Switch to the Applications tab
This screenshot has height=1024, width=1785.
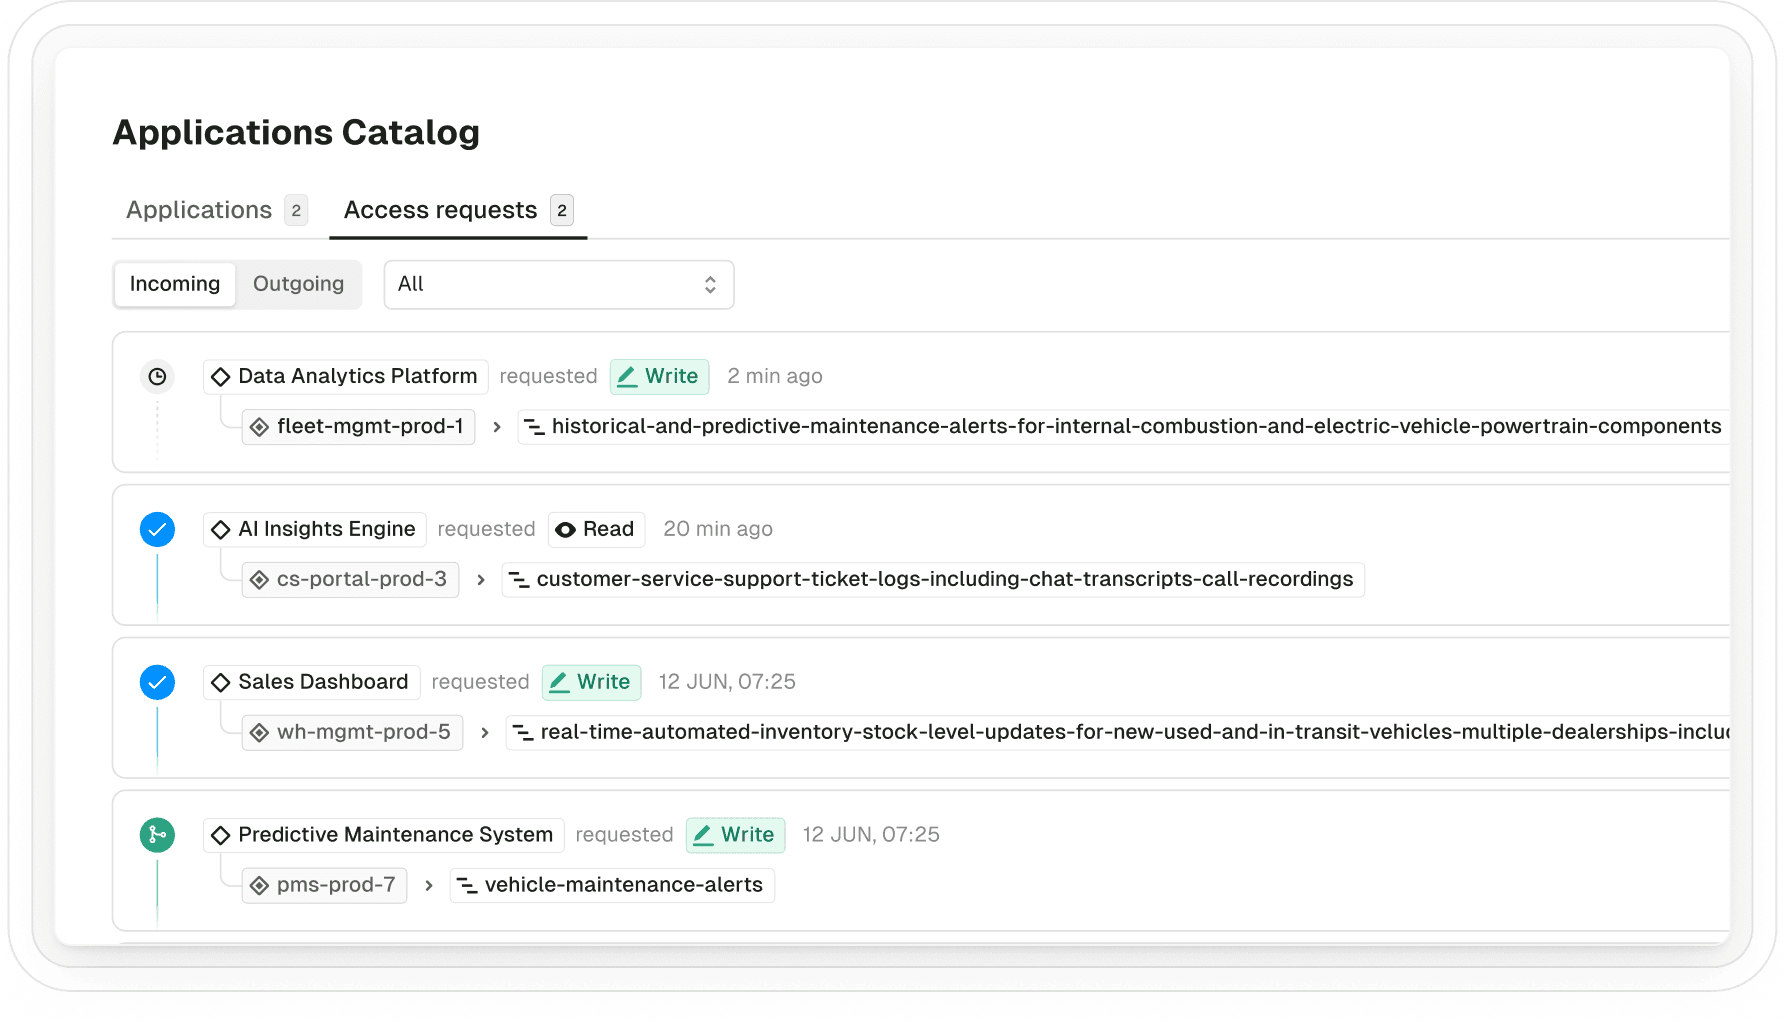[x=198, y=209]
